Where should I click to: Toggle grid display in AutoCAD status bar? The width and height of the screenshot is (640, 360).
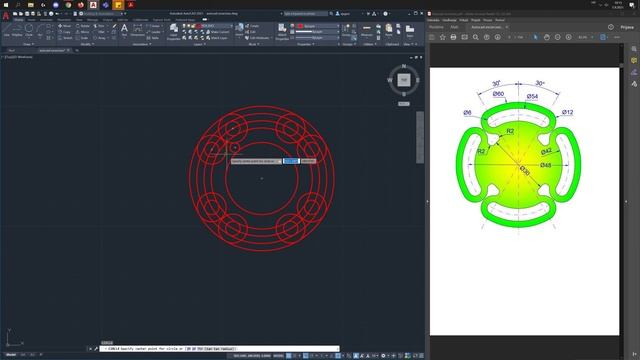(x=288, y=356)
